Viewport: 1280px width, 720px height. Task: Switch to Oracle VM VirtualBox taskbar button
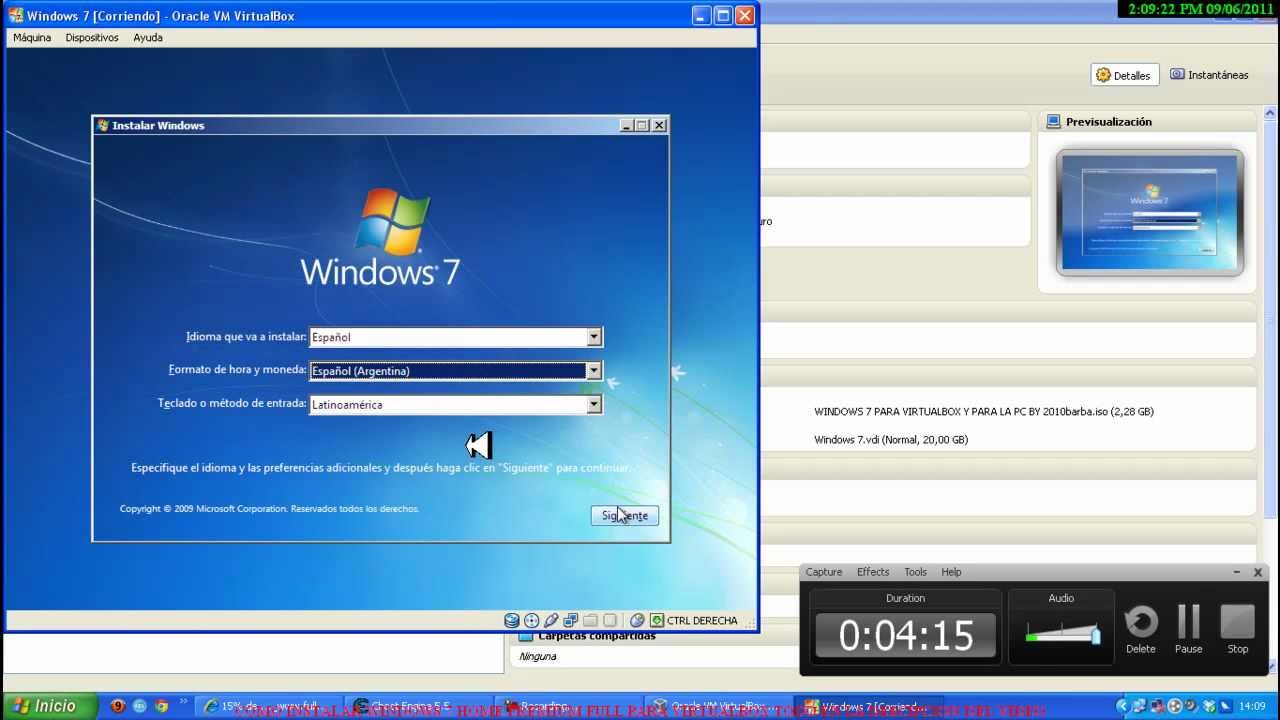(718, 706)
